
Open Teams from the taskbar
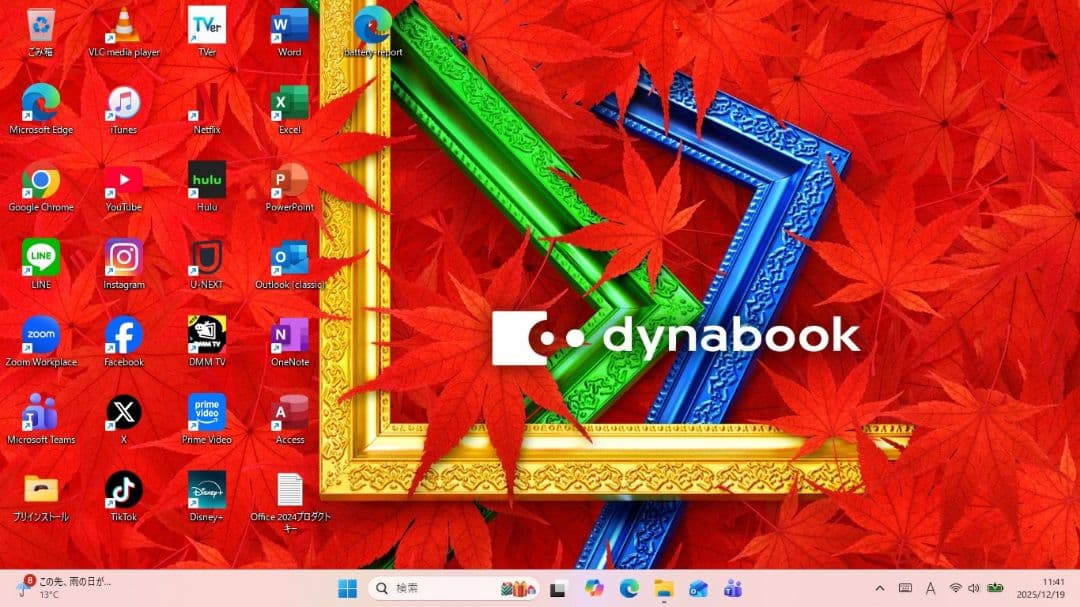(733, 588)
